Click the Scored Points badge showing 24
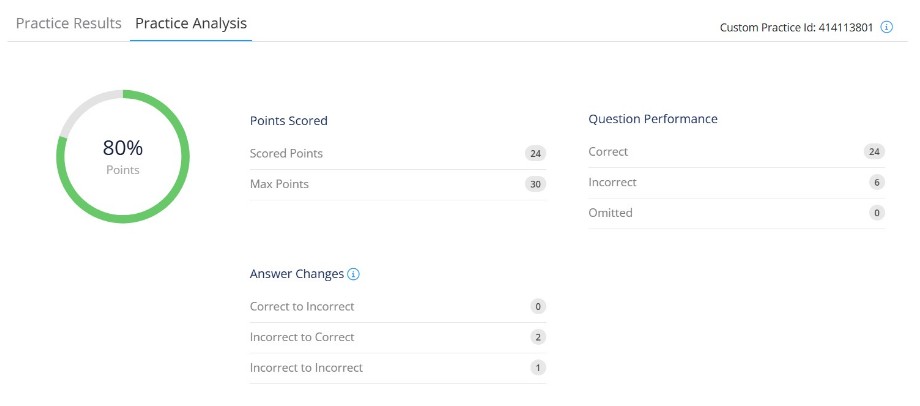 click(x=537, y=154)
